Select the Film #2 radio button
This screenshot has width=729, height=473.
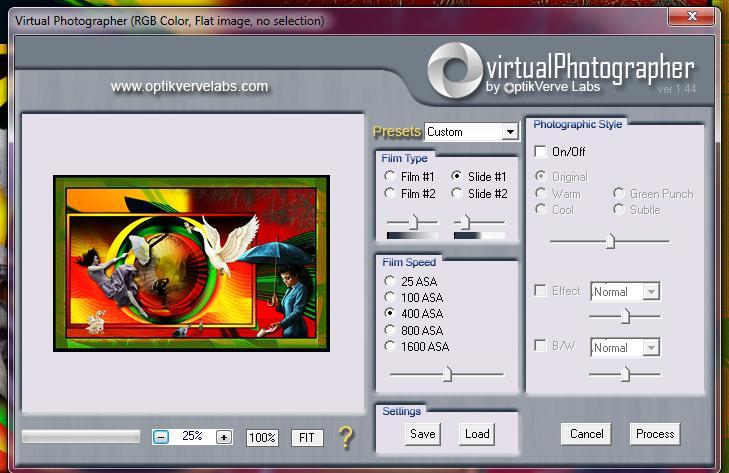pyautogui.click(x=390, y=193)
